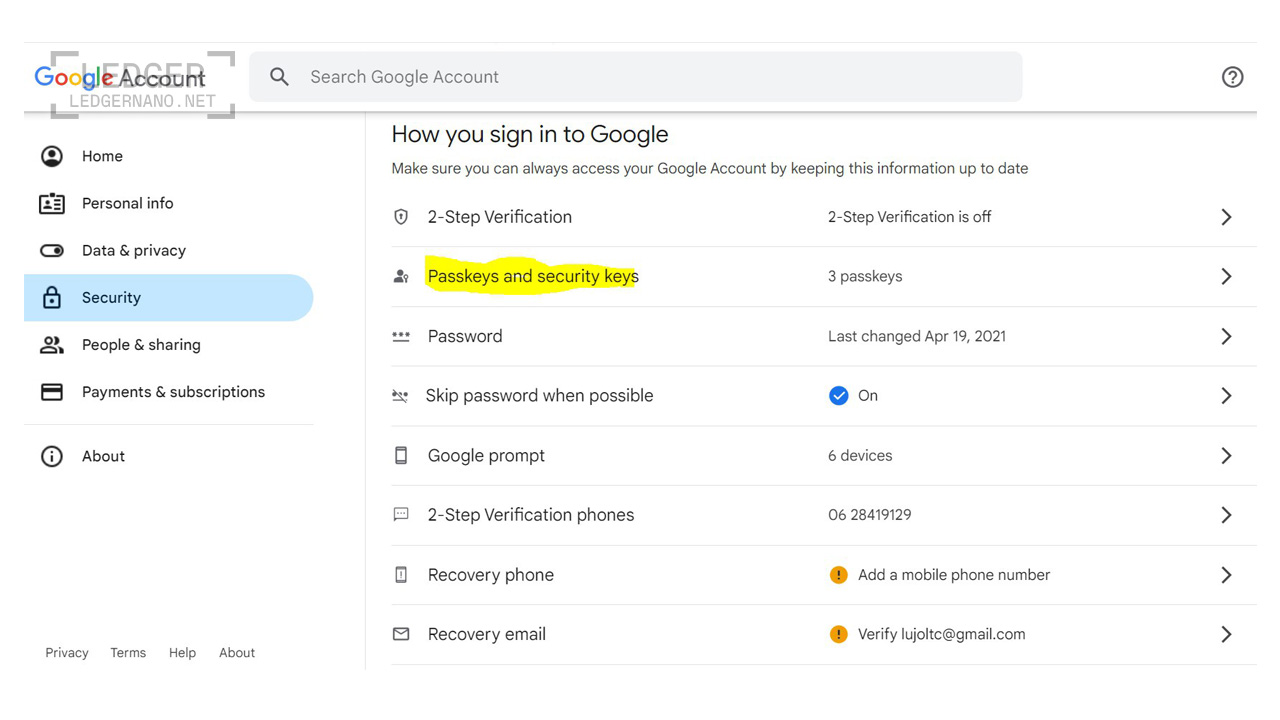The height and width of the screenshot is (720, 1280).
Task: Click the blue On checkmark icon
Action: [839, 396]
